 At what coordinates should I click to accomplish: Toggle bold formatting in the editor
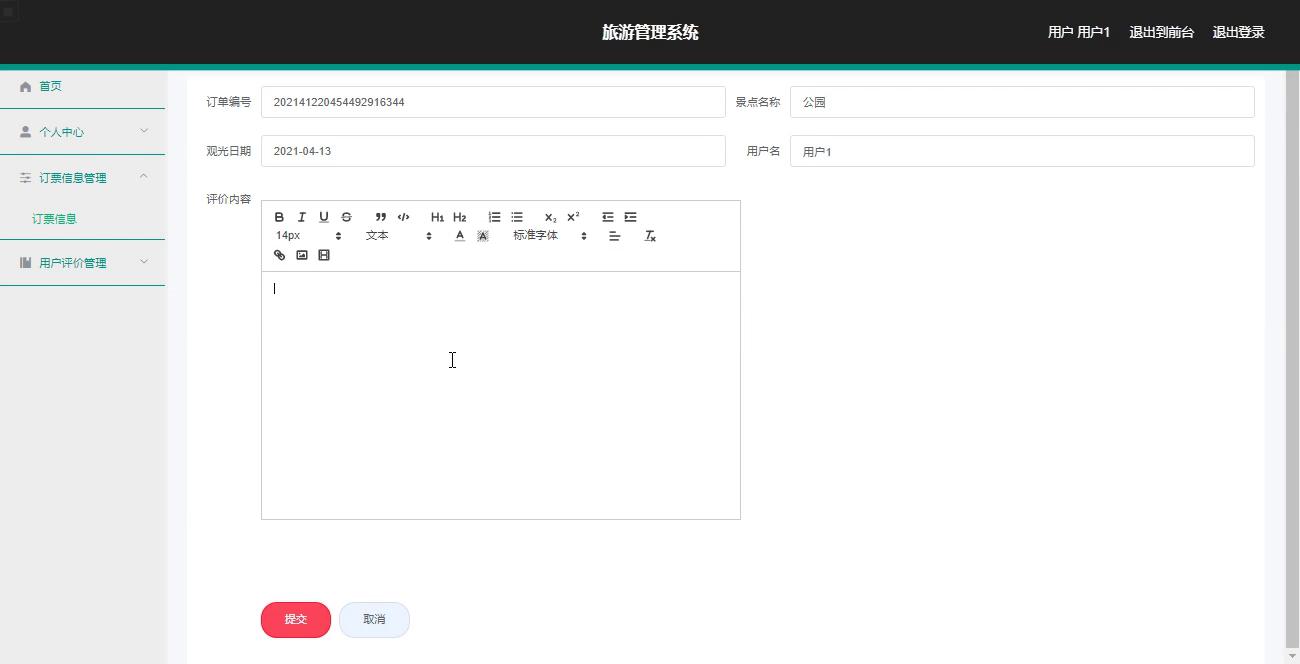pos(279,217)
